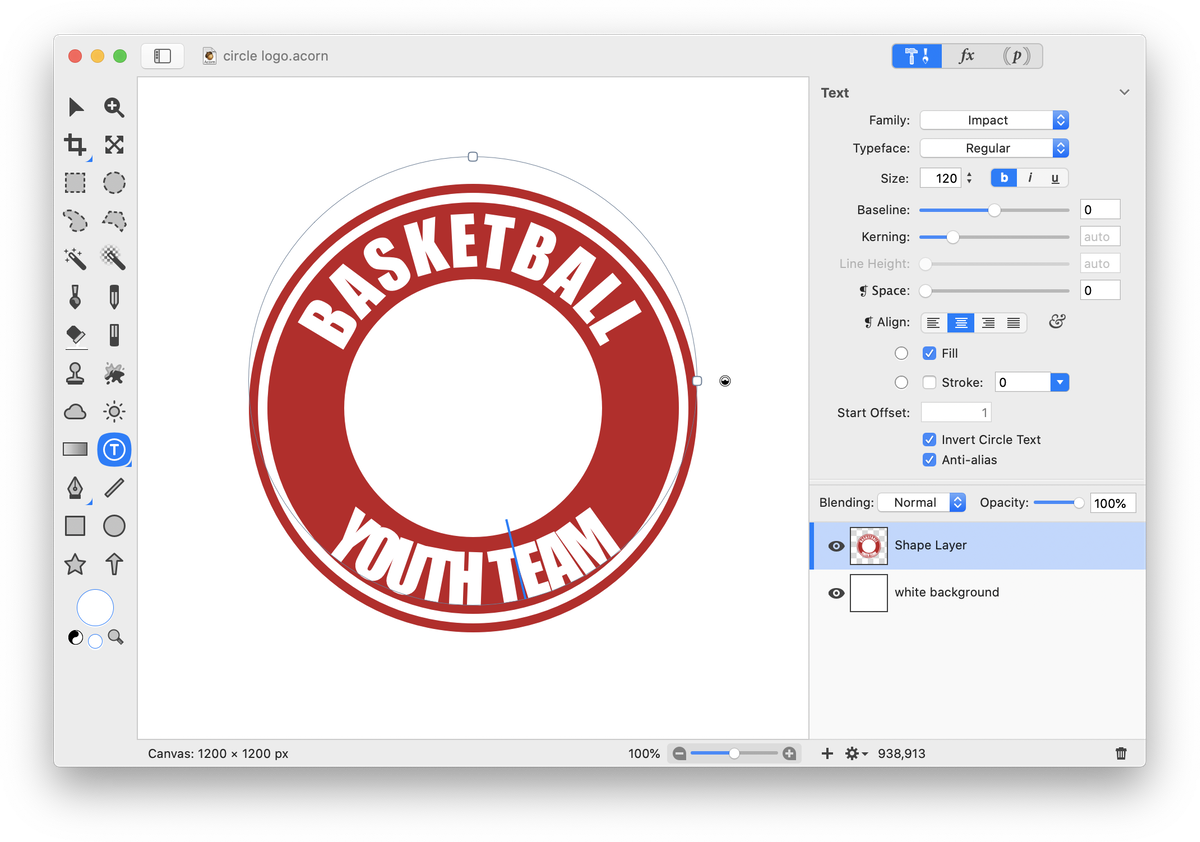Add a new layer with plus button

pos(827,753)
